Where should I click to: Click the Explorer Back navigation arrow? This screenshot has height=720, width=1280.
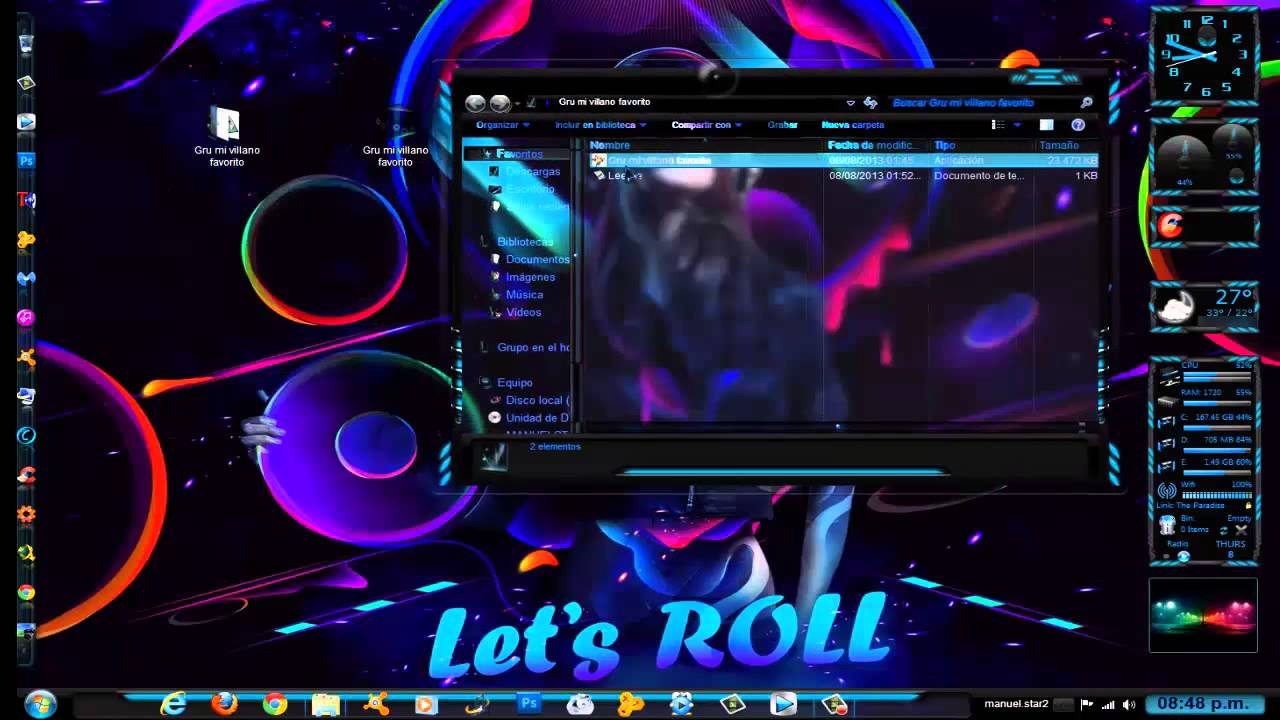pyautogui.click(x=475, y=103)
